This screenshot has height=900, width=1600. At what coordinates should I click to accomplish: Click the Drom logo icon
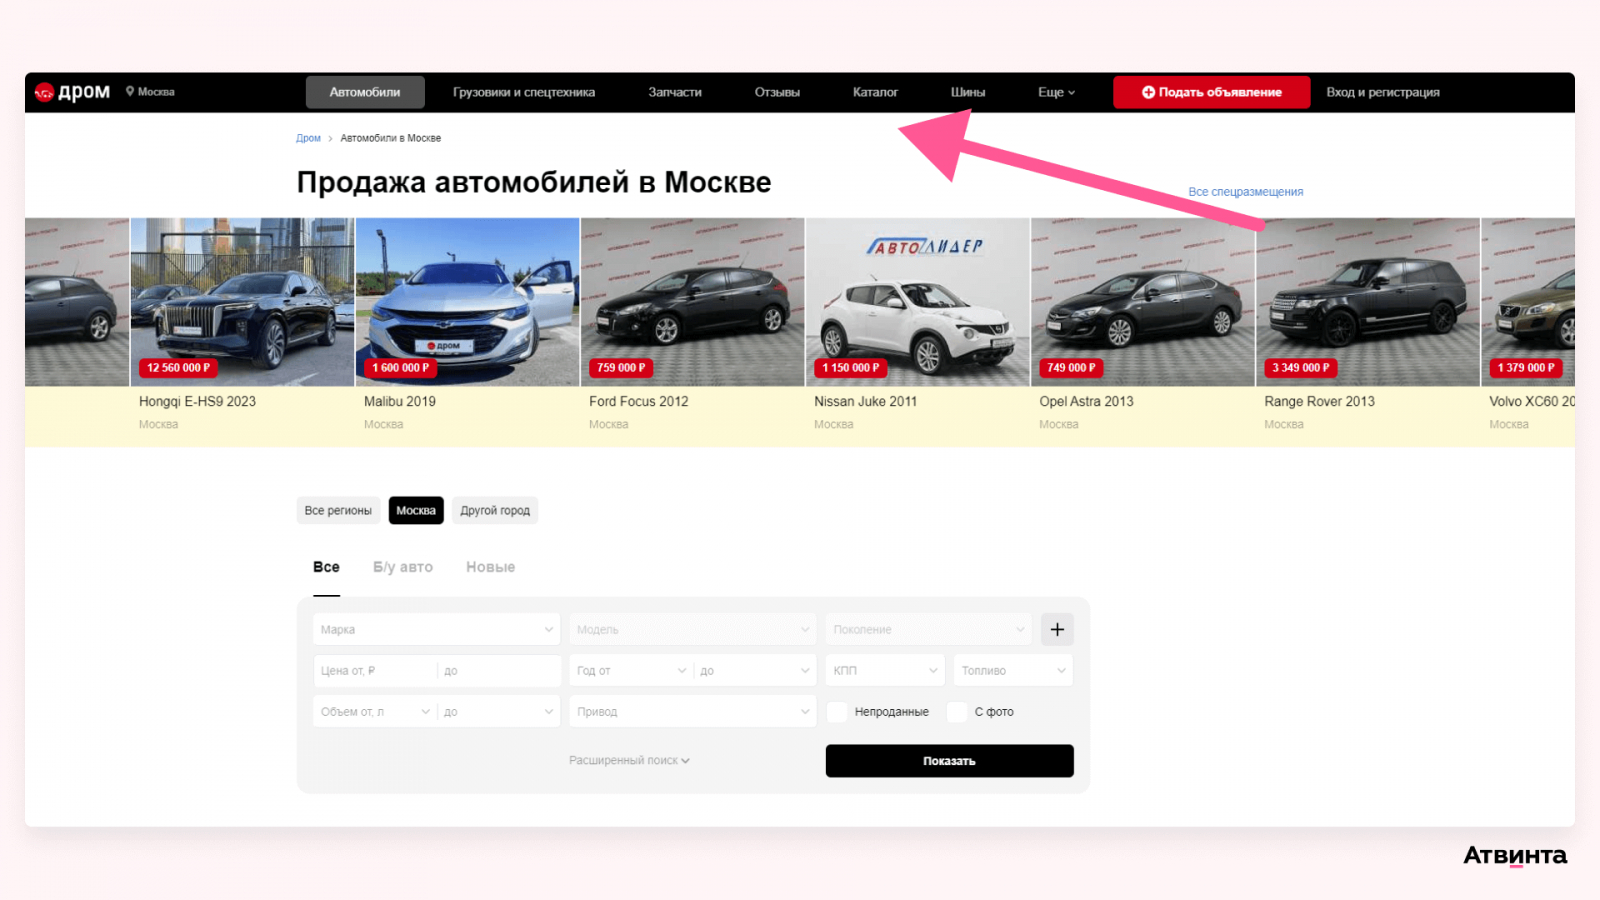pos(44,92)
